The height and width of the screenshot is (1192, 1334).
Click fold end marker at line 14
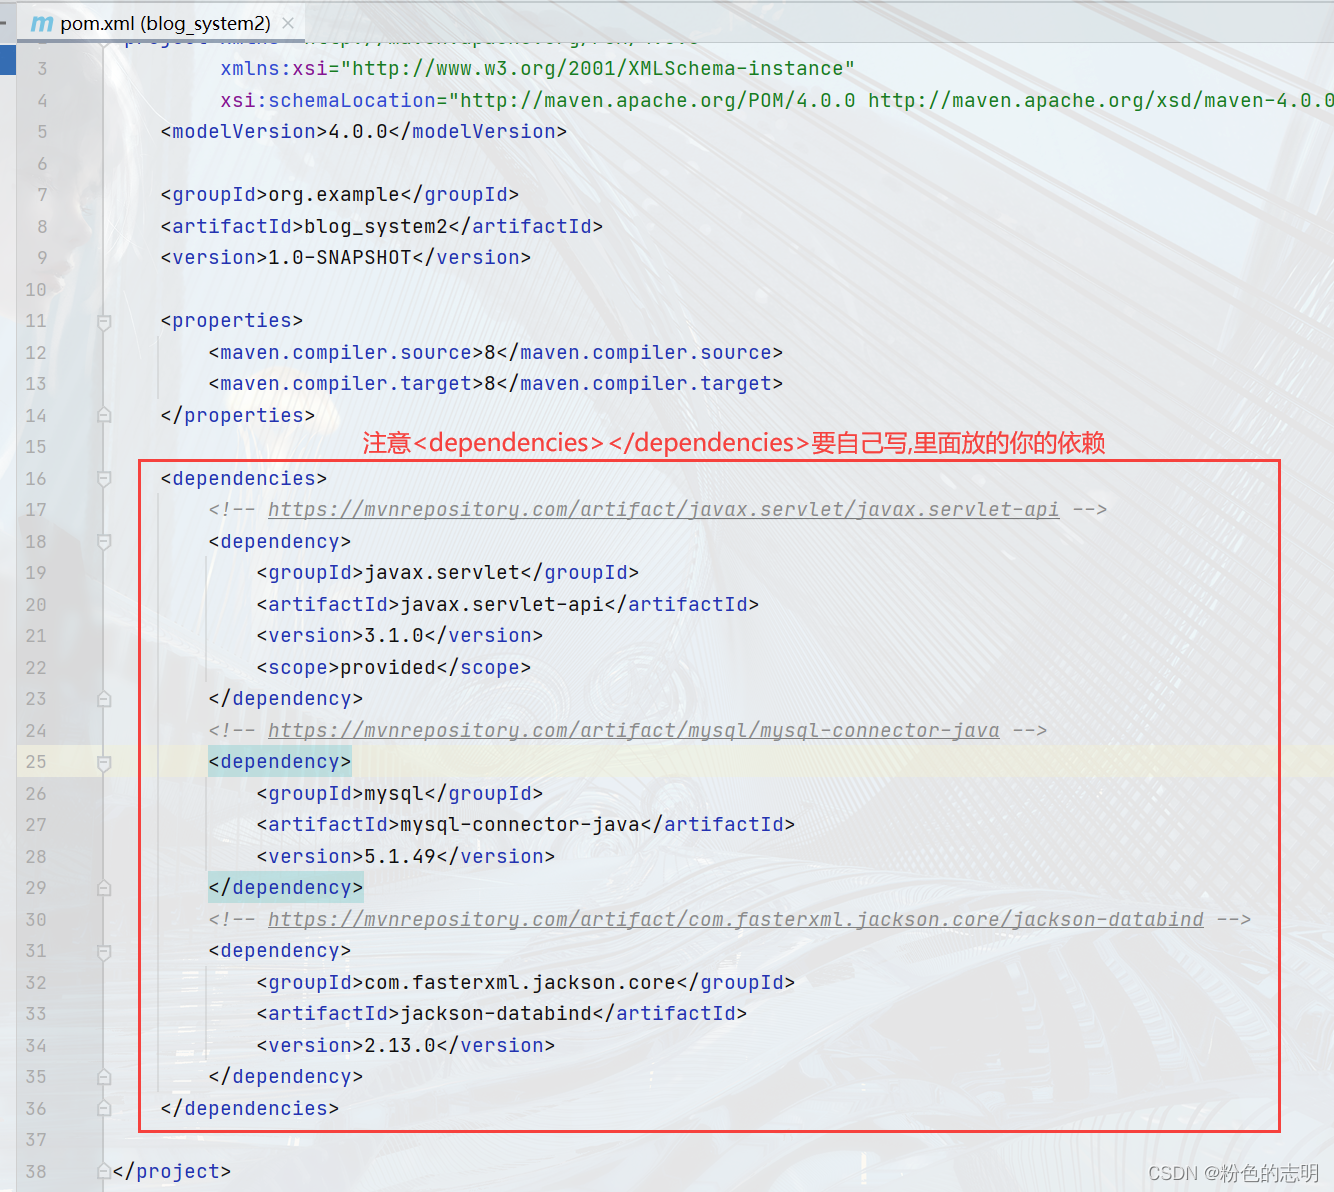(x=104, y=415)
